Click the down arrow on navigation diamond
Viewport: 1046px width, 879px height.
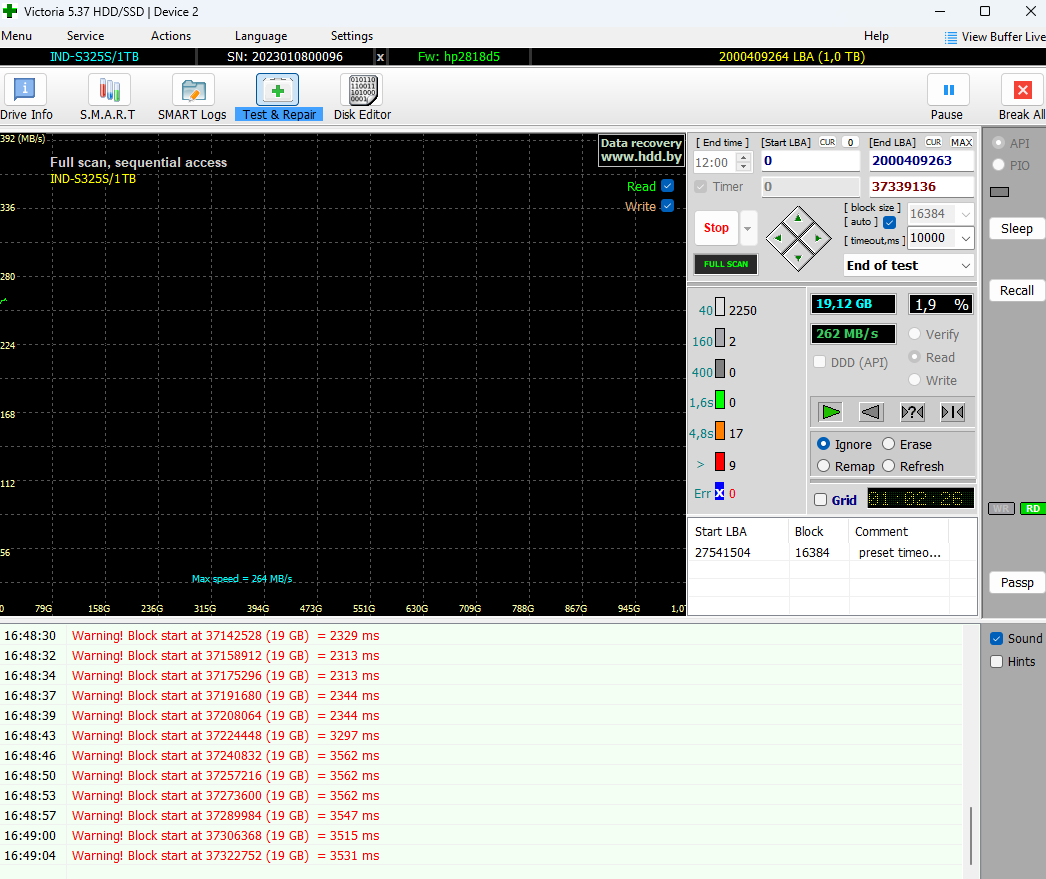(x=799, y=258)
